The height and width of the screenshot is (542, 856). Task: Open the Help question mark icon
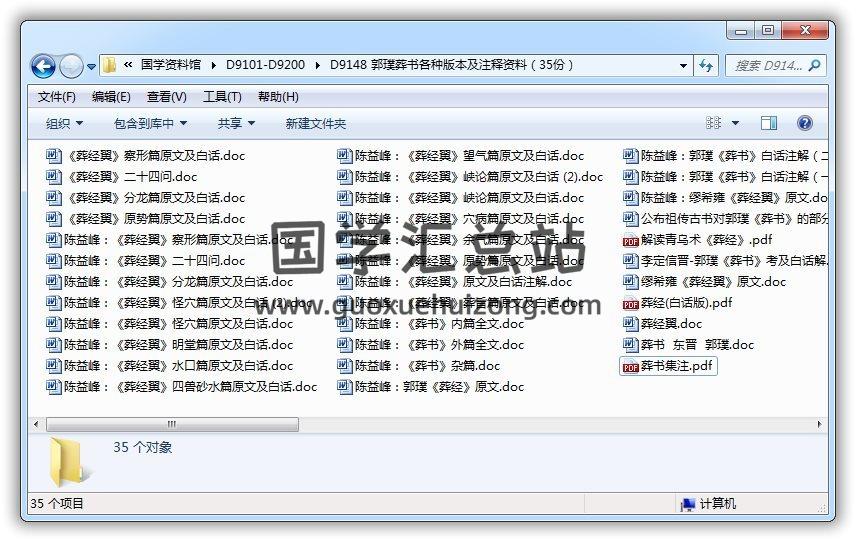click(804, 123)
